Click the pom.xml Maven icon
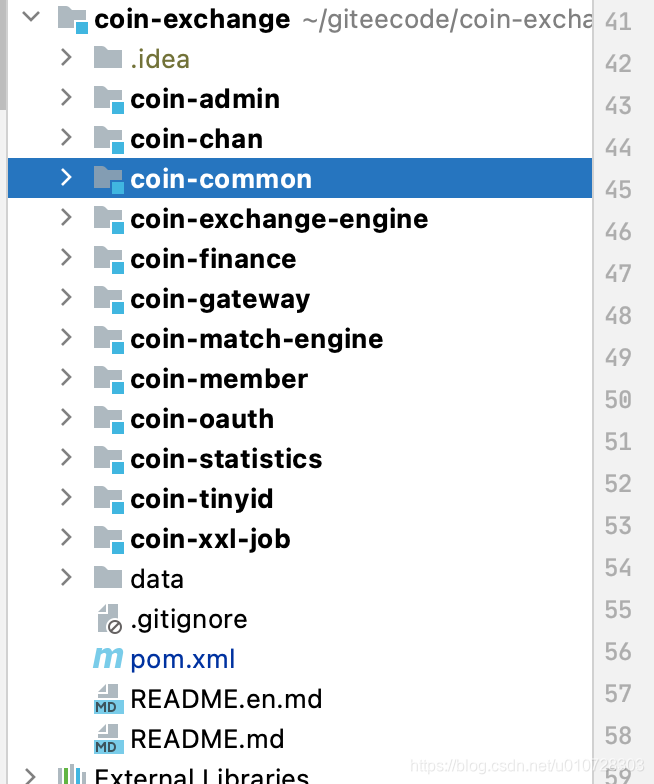Image resolution: width=654 pixels, height=784 pixels. (108, 658)
